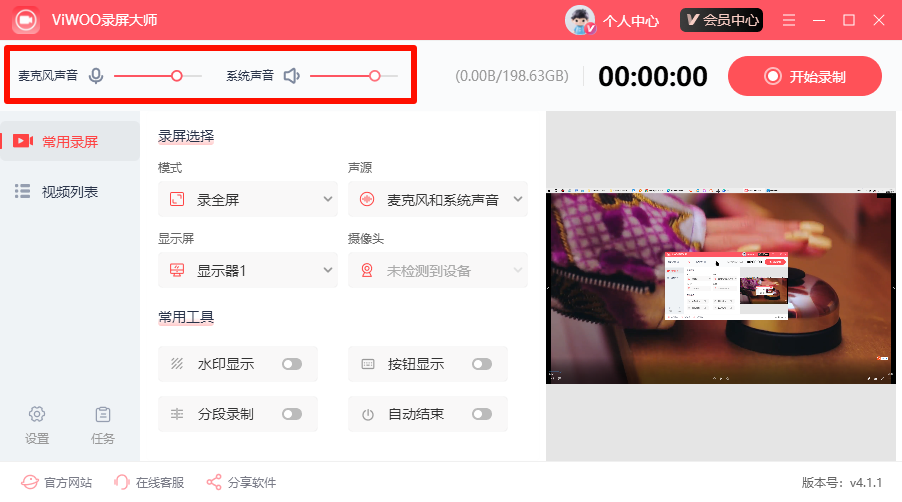Mute the system sound speaker icon

(292, 76)
